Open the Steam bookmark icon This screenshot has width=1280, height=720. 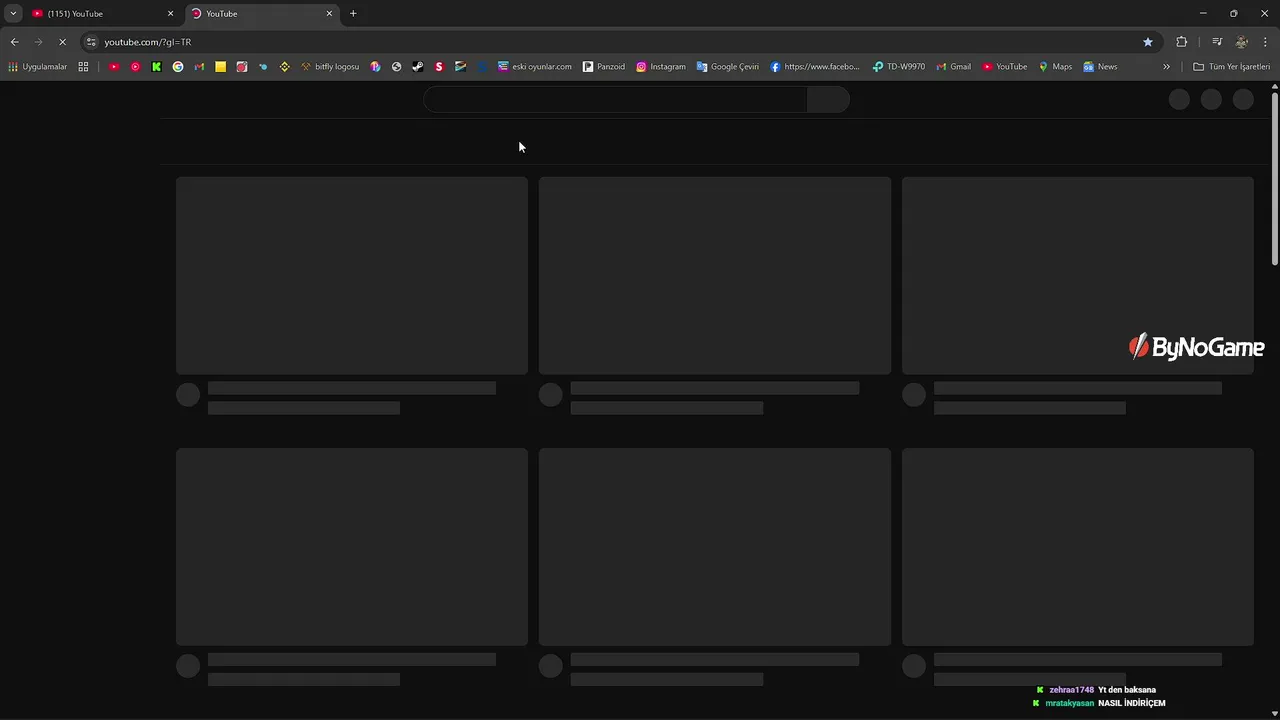point(417,67)
